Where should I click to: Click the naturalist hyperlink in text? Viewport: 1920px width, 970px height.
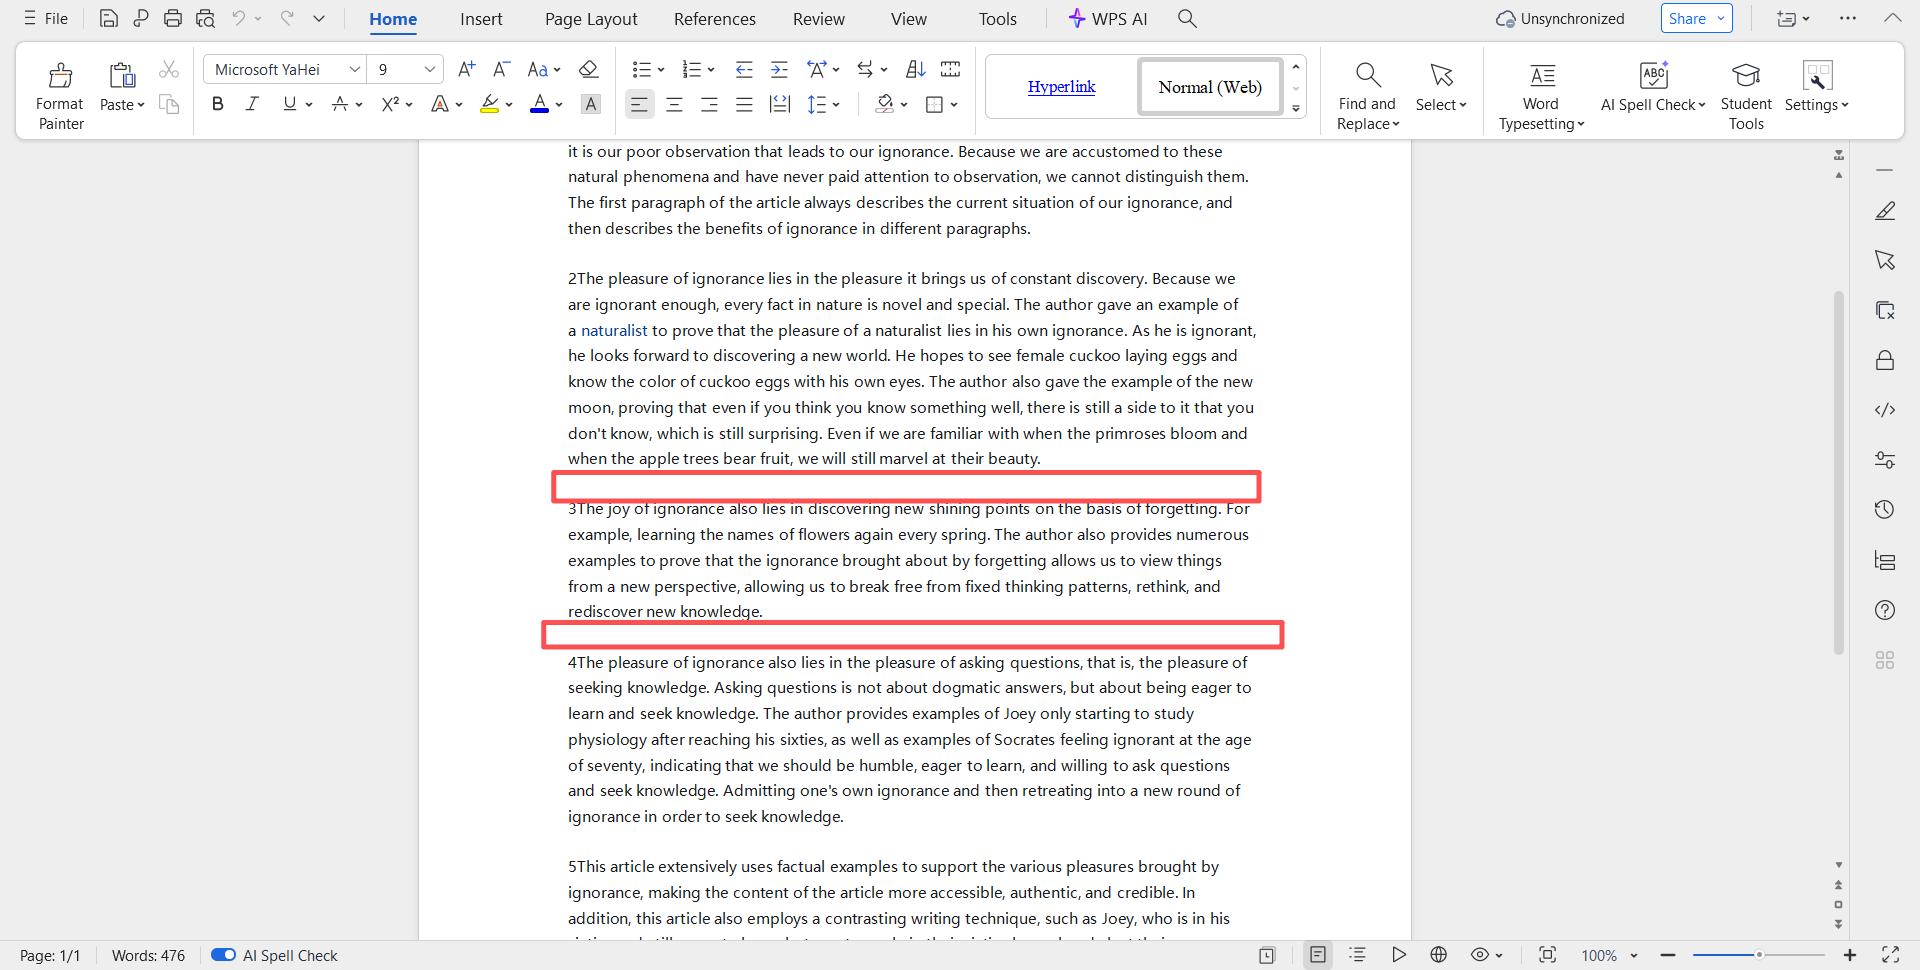(x=614, y=330)
